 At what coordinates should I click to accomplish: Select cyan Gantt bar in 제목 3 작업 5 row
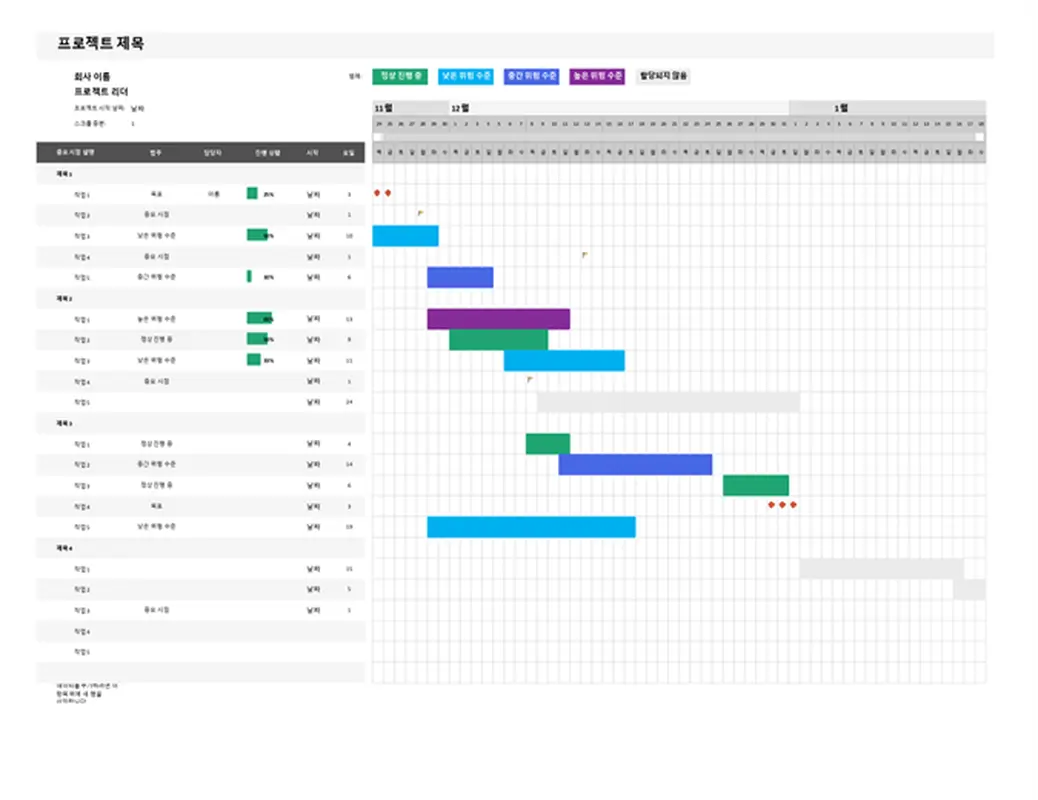[531, 527]
